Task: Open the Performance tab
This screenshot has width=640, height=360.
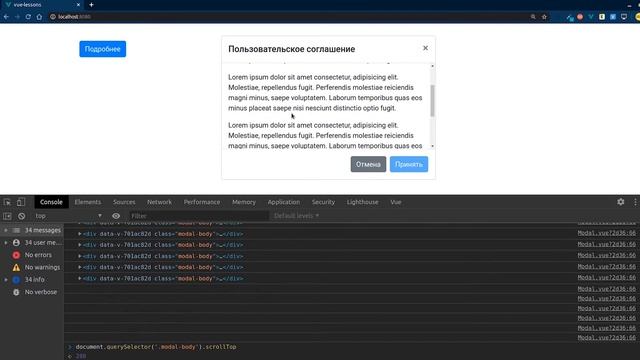Action: [x=202, y=202]
